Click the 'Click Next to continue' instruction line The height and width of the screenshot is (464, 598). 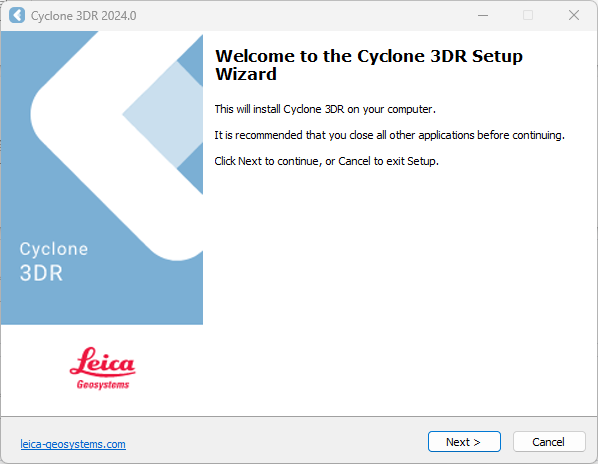[326, 161]
